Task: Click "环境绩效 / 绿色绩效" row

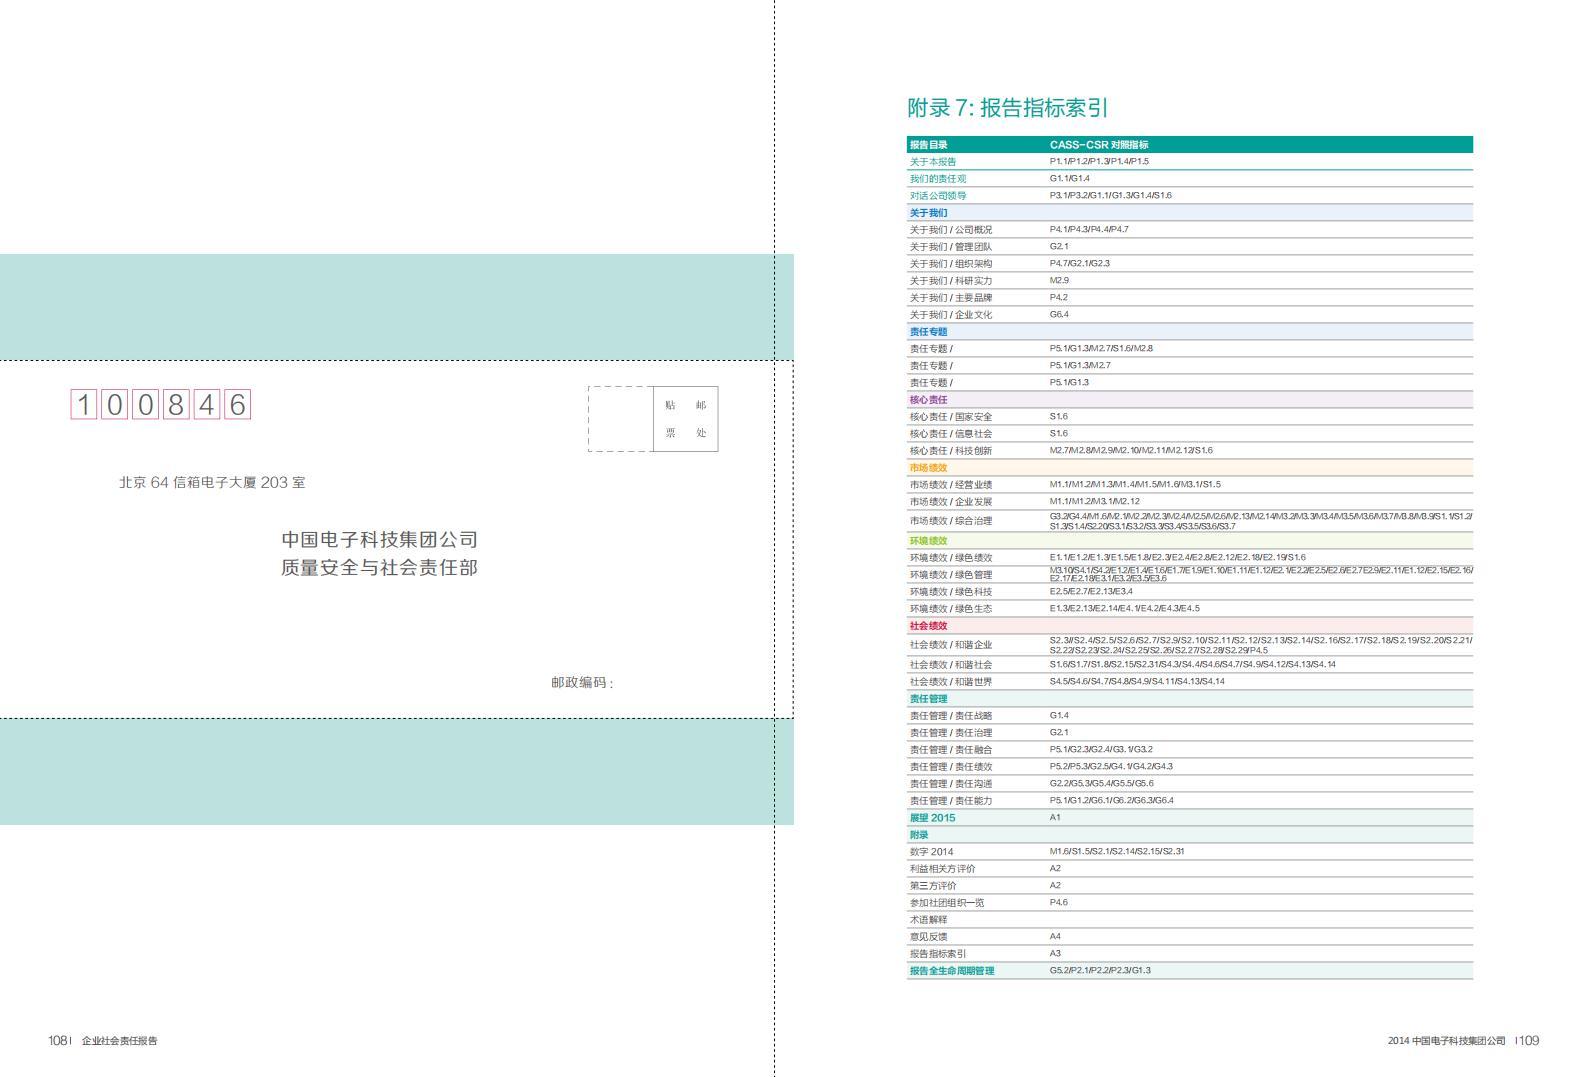Action: (x=1190, y=558)
